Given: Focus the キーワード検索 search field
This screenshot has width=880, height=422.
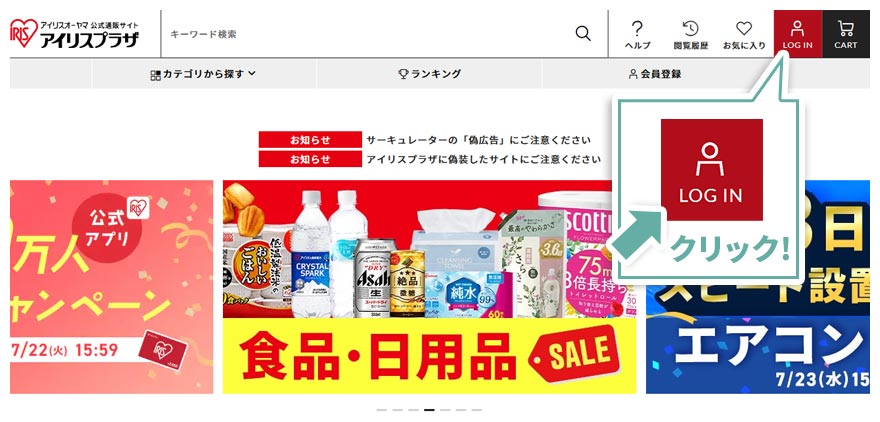Looking at the screenshot, I should click(x=370, y=34).
